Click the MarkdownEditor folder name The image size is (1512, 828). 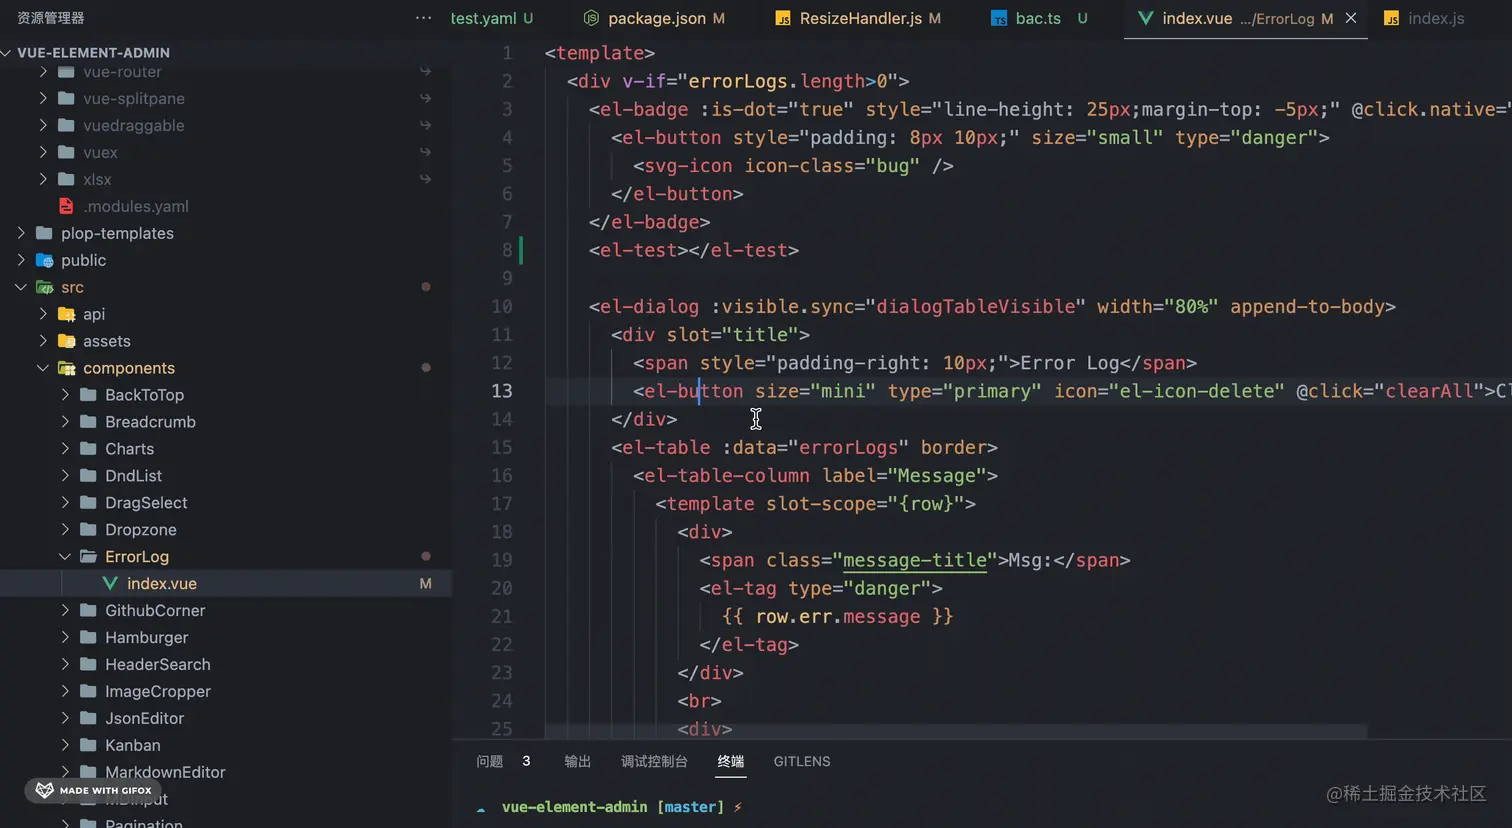[x=165, y=772]
